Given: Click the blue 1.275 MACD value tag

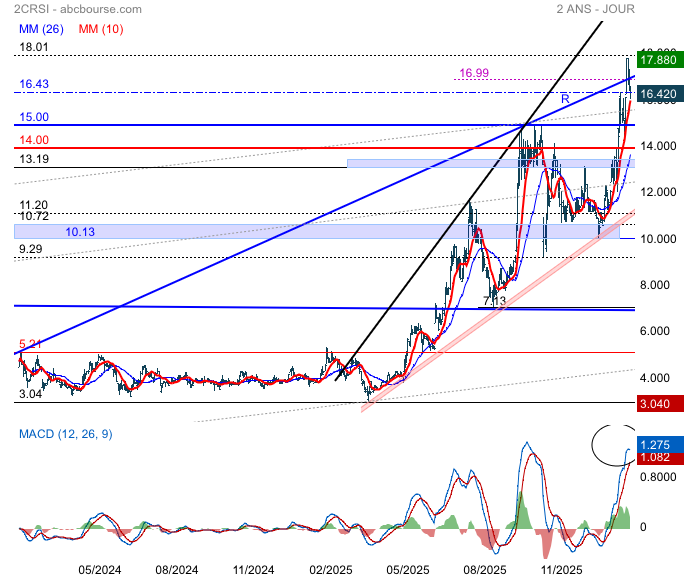Looking at the screenshot, I should (x=660, y=444).
